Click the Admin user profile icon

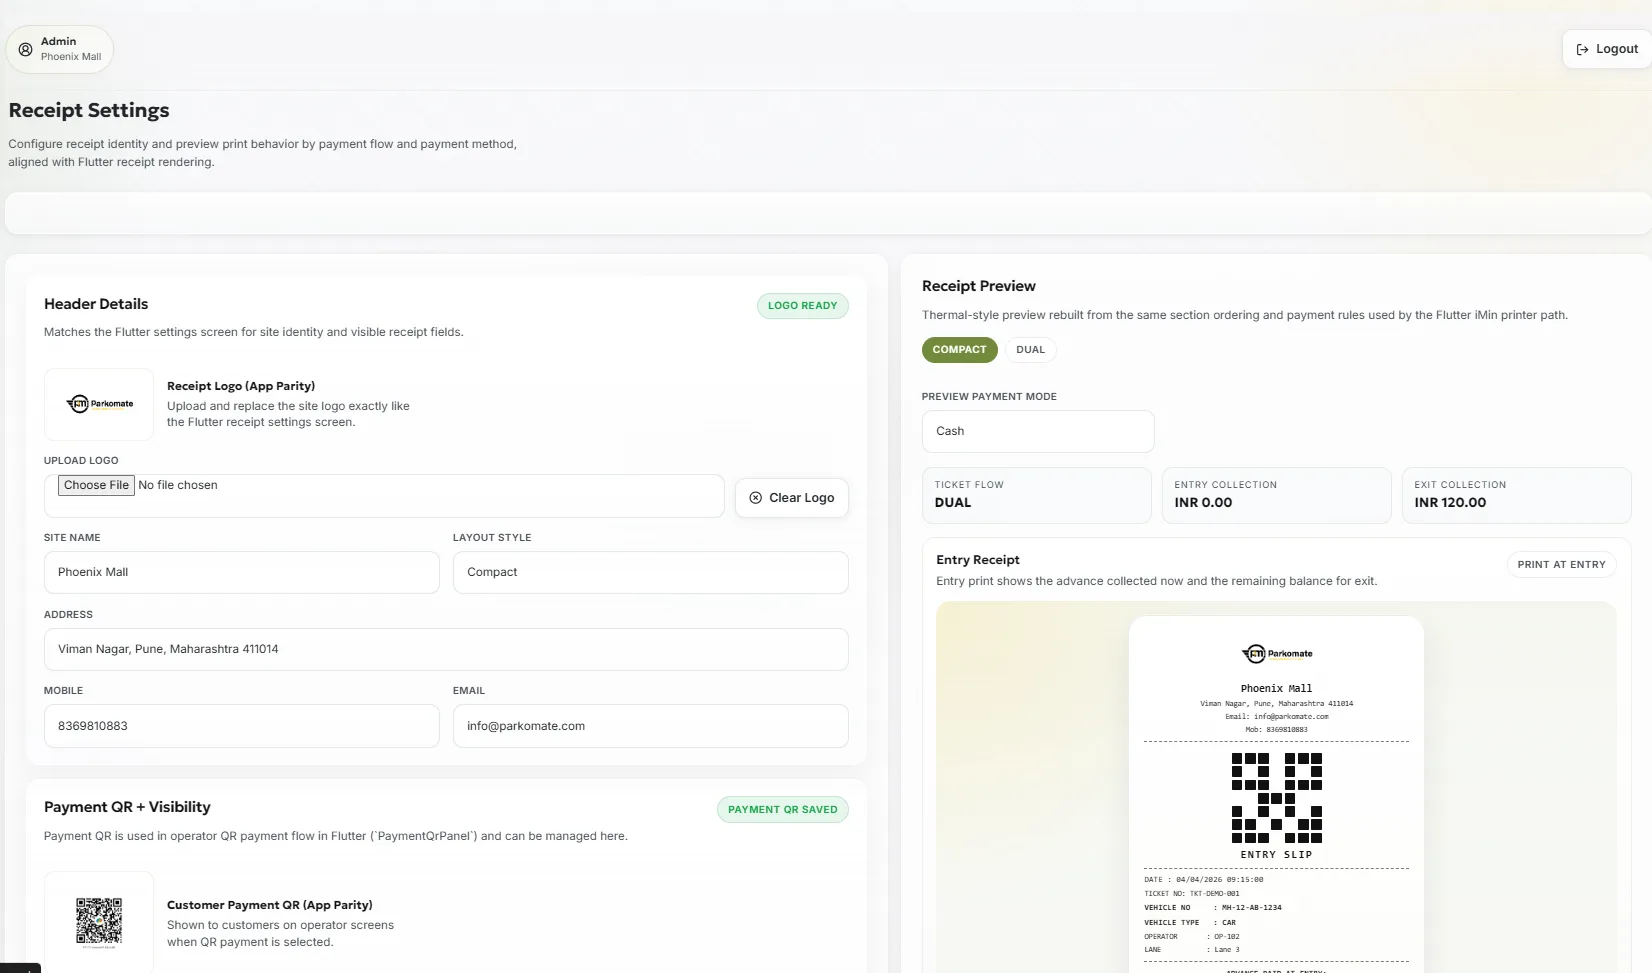click(x=26, y=49)
